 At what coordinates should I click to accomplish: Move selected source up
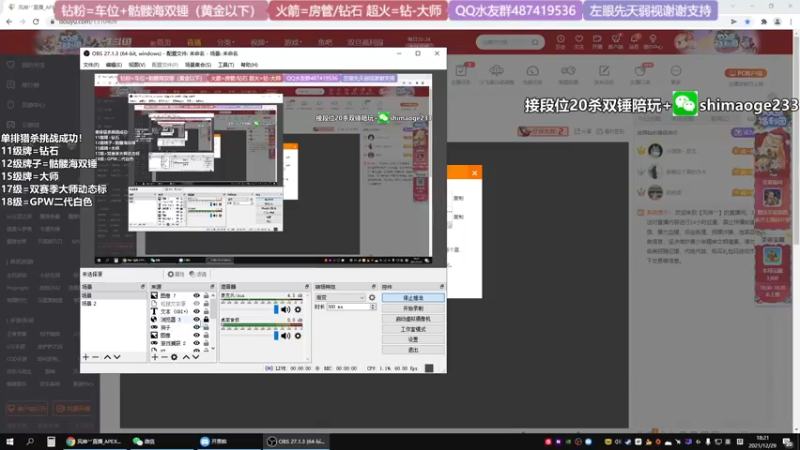click(x=186, y=357)
